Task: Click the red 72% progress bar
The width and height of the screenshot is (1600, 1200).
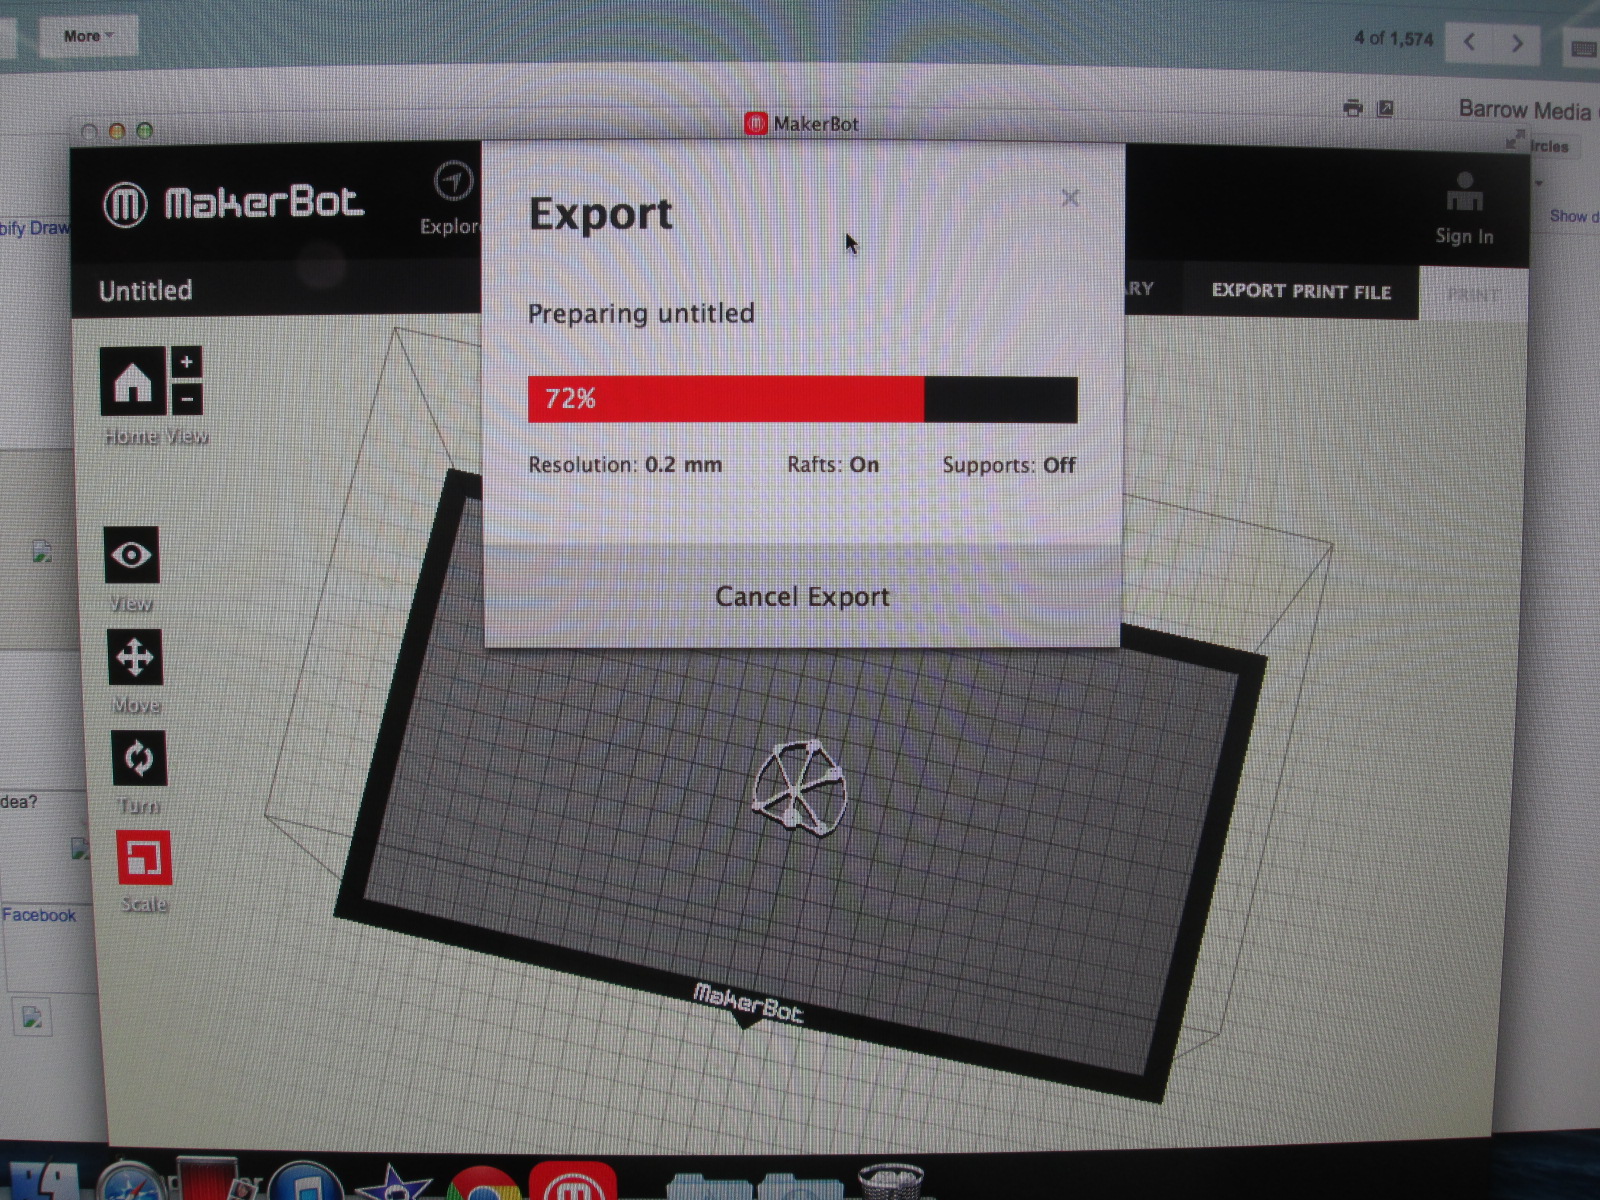Action: click(x=725, y=399)
